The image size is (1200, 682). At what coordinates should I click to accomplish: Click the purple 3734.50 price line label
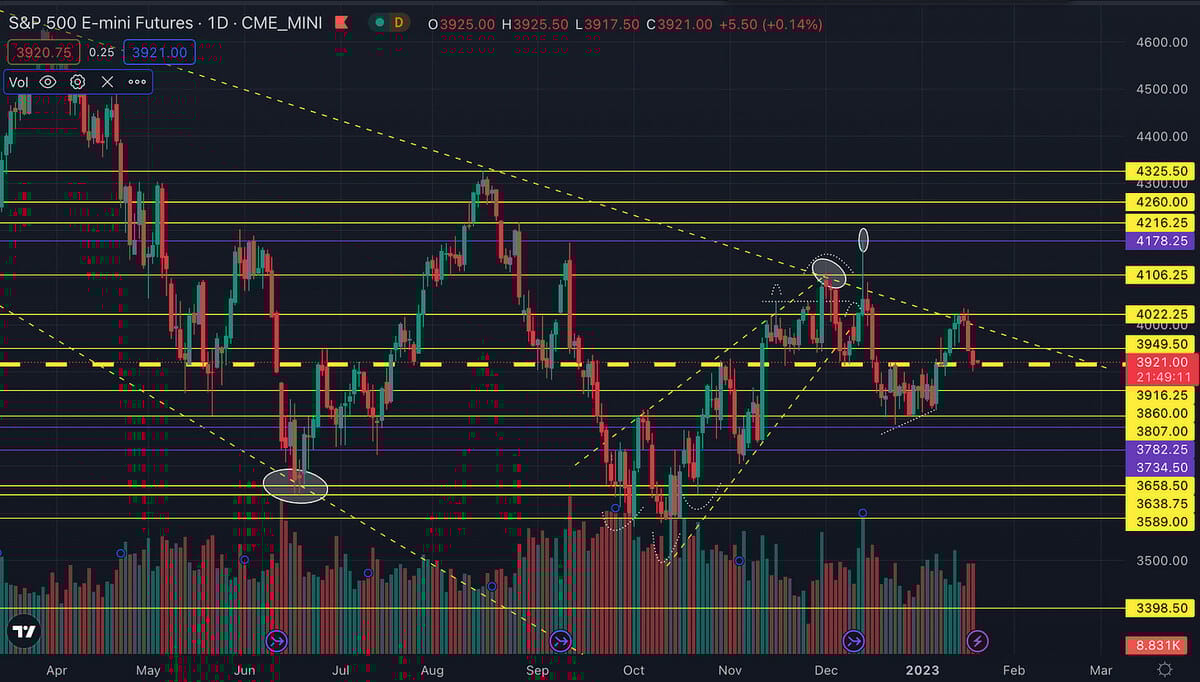pyautogui.click(x=1160, y=467)
